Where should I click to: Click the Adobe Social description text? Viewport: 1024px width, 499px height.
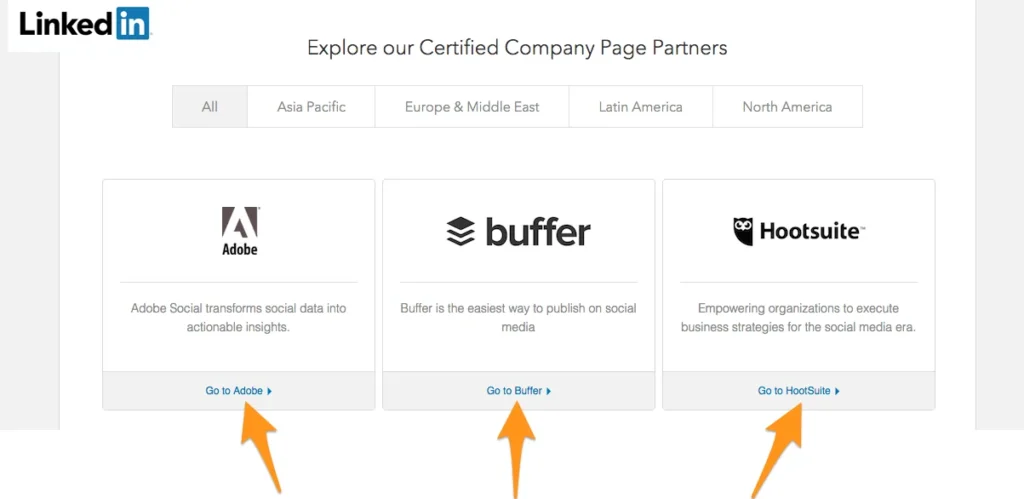pyautogui.click(x=238, y=318)
